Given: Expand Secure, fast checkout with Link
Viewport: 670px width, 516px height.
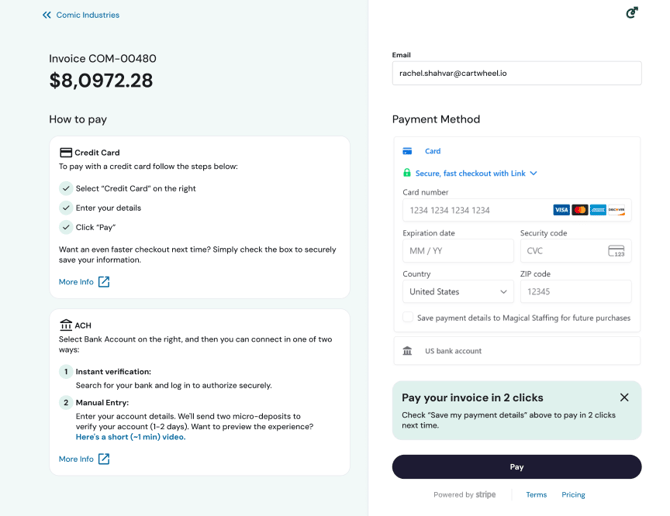Looking at the screenshot, I should 533,173.
